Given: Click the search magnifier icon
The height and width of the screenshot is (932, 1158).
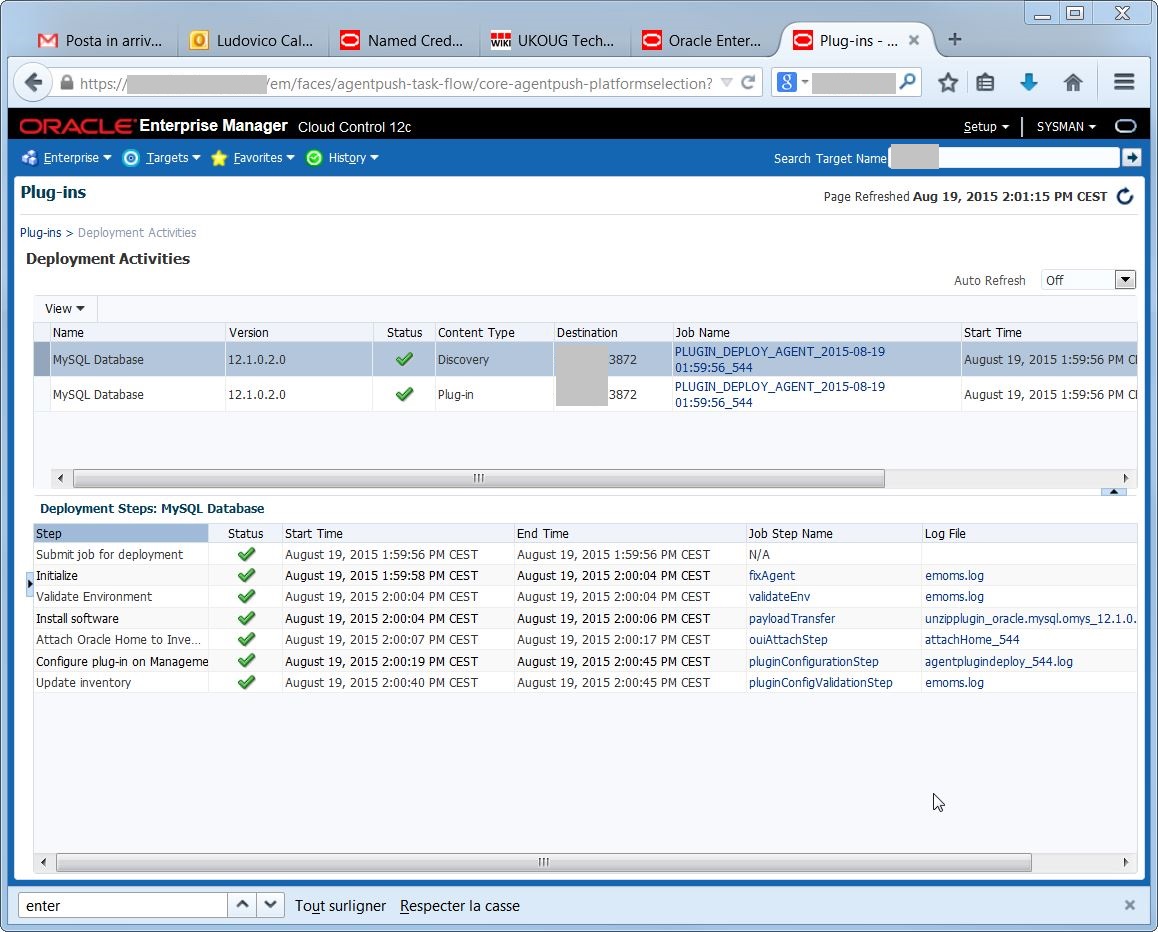Looking at the screenshot, I should point(907,81).
